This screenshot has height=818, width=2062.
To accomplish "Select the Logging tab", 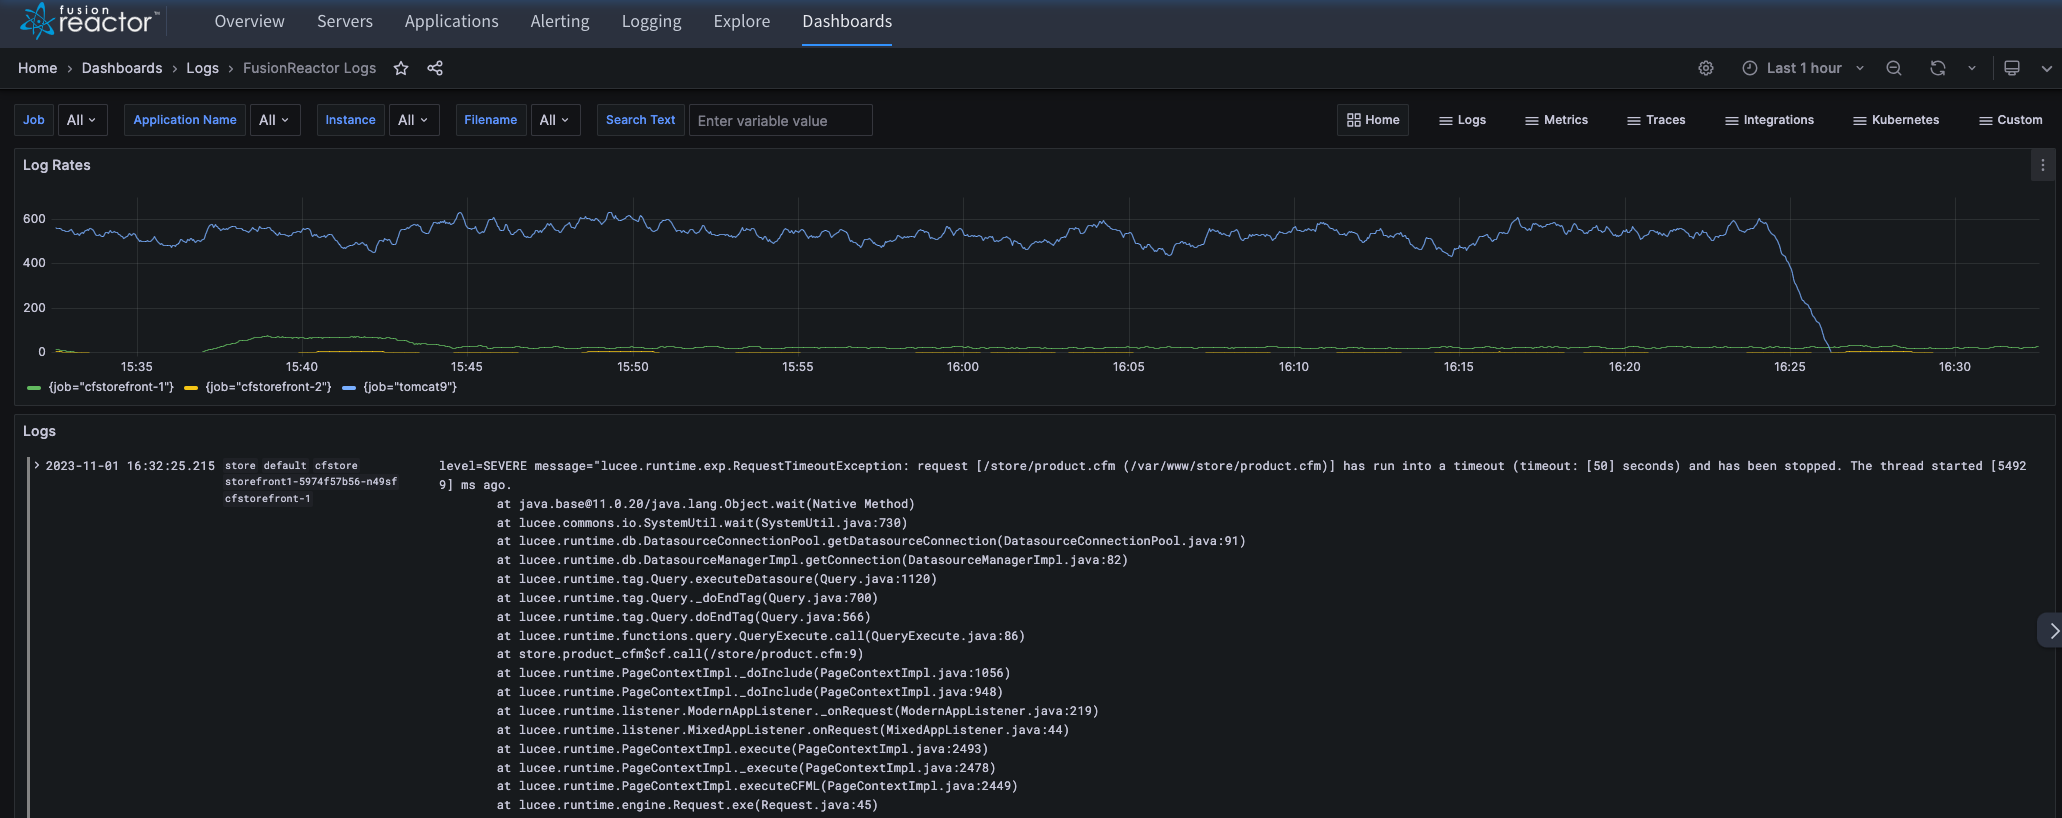I will (651, 21).
